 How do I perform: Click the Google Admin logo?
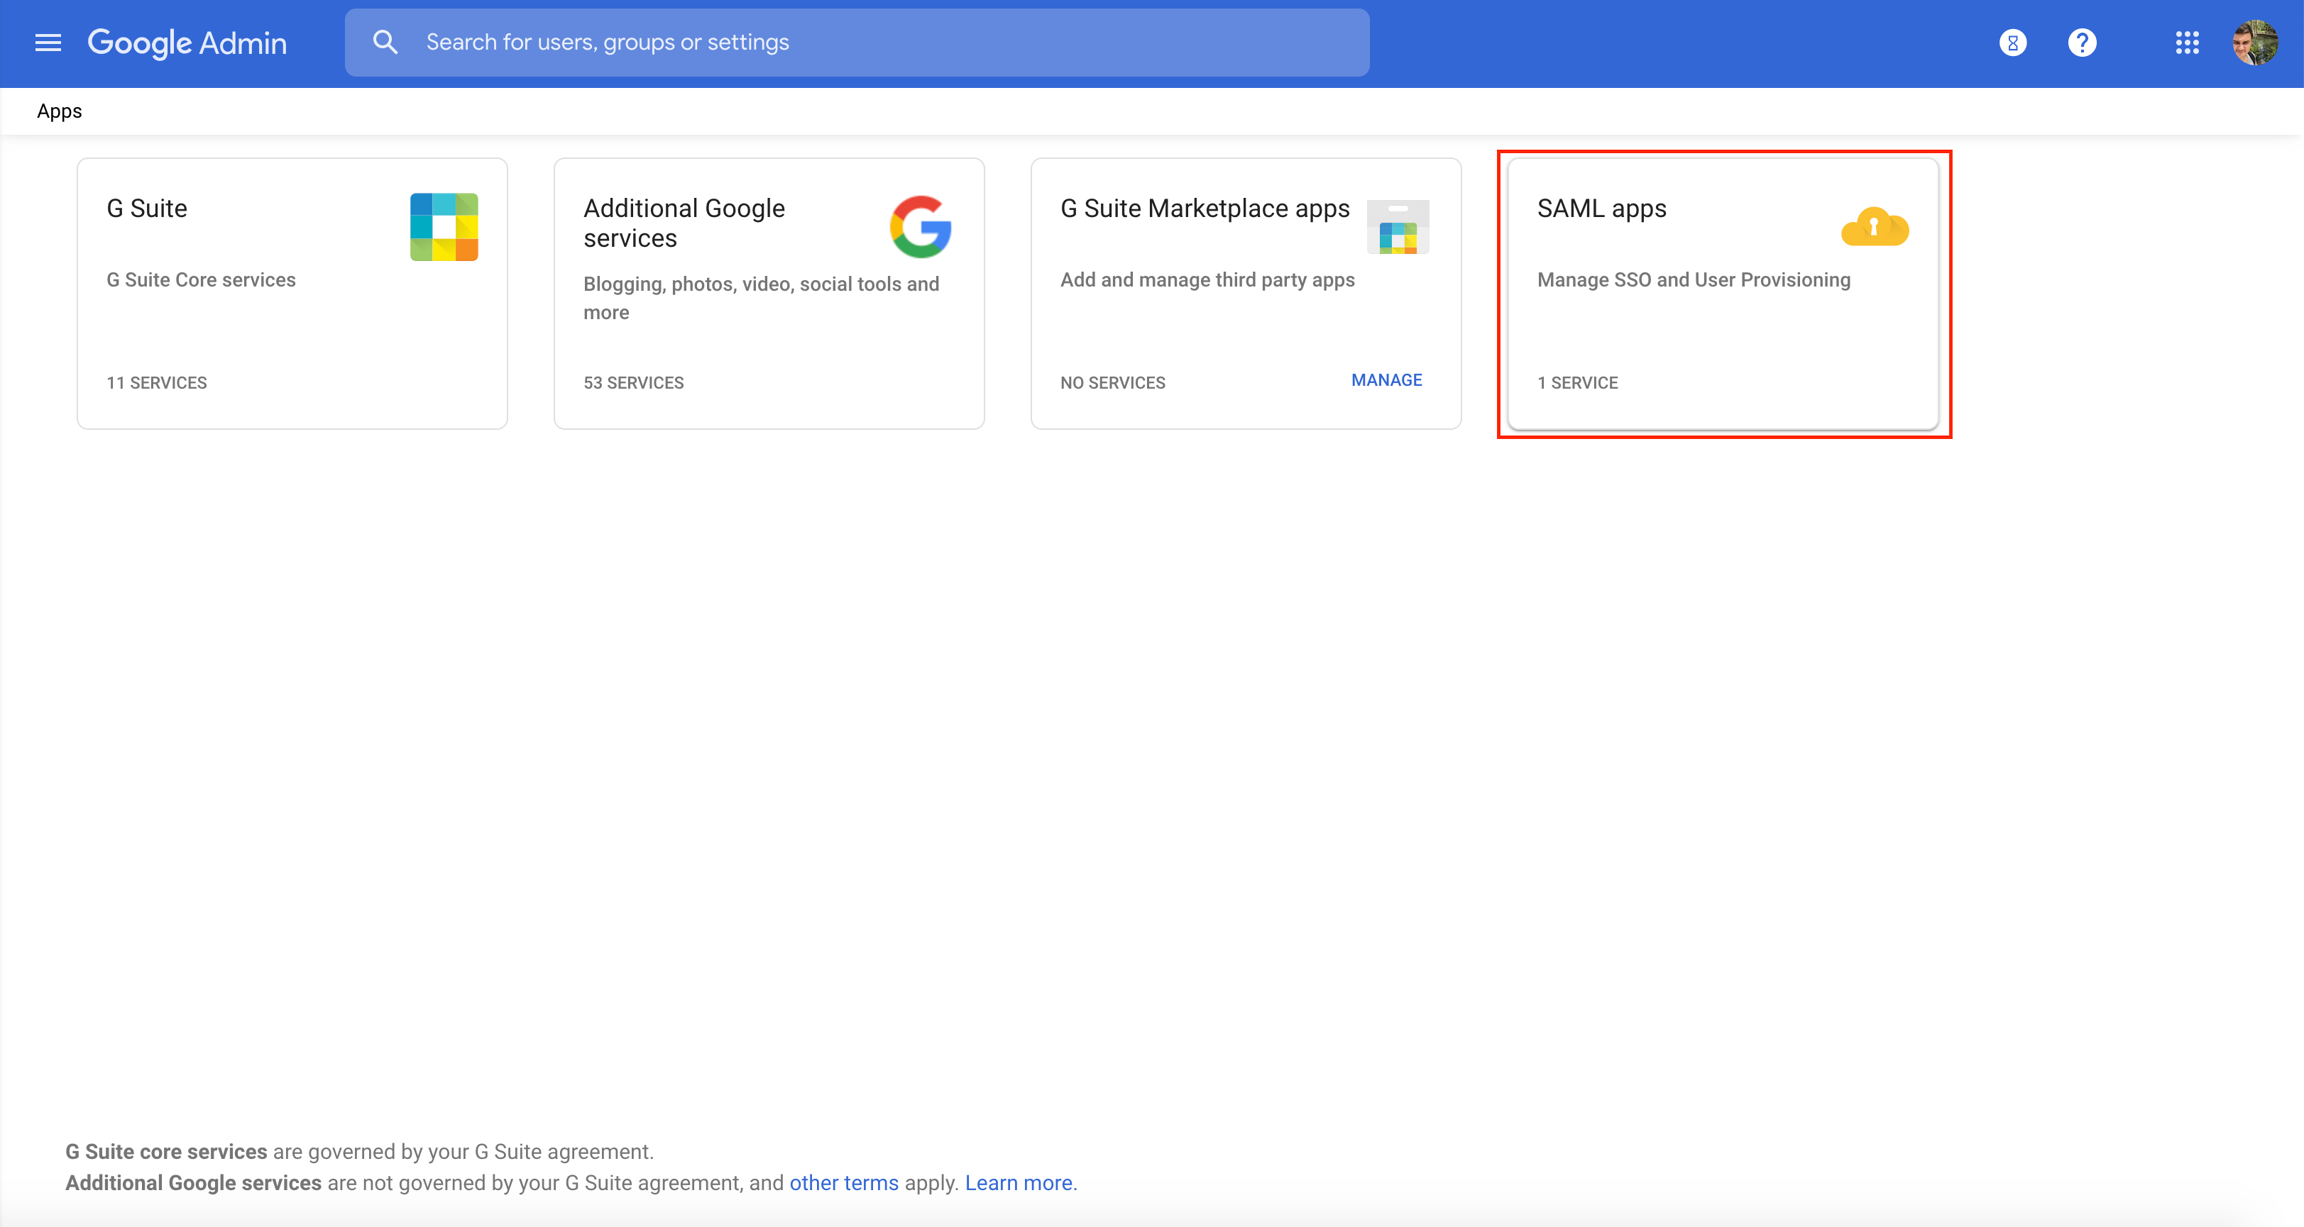(x=187, y=43)
